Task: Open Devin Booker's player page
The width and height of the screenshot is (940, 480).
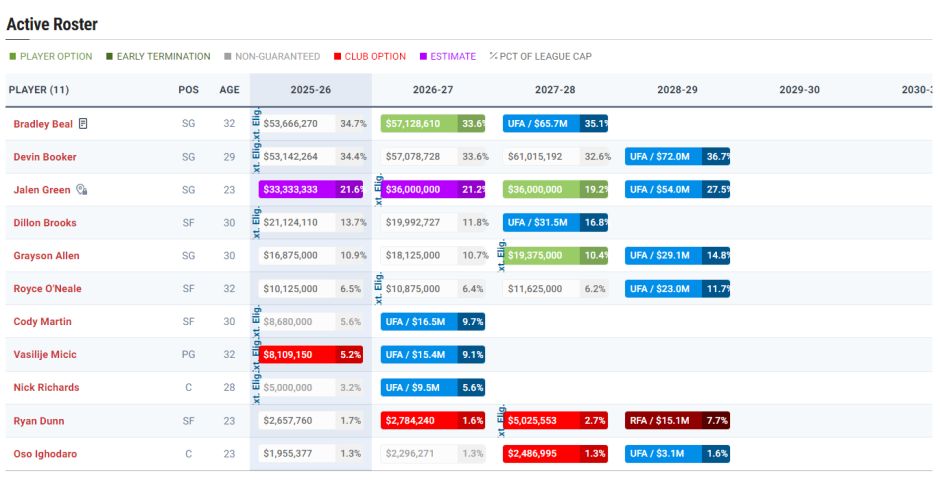Action: pyautogui.click(x=45, y=157)
